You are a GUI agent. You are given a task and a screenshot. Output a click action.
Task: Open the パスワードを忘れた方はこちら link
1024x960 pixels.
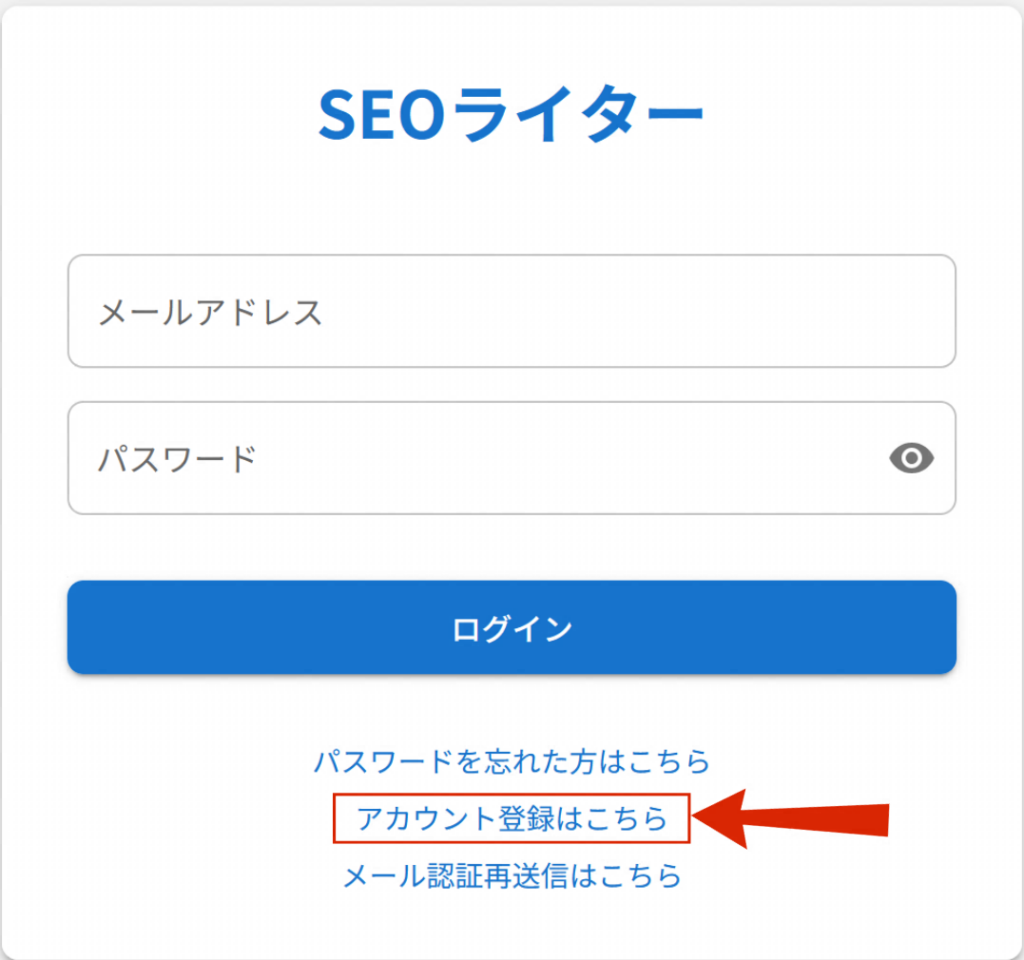coord(512,761)
